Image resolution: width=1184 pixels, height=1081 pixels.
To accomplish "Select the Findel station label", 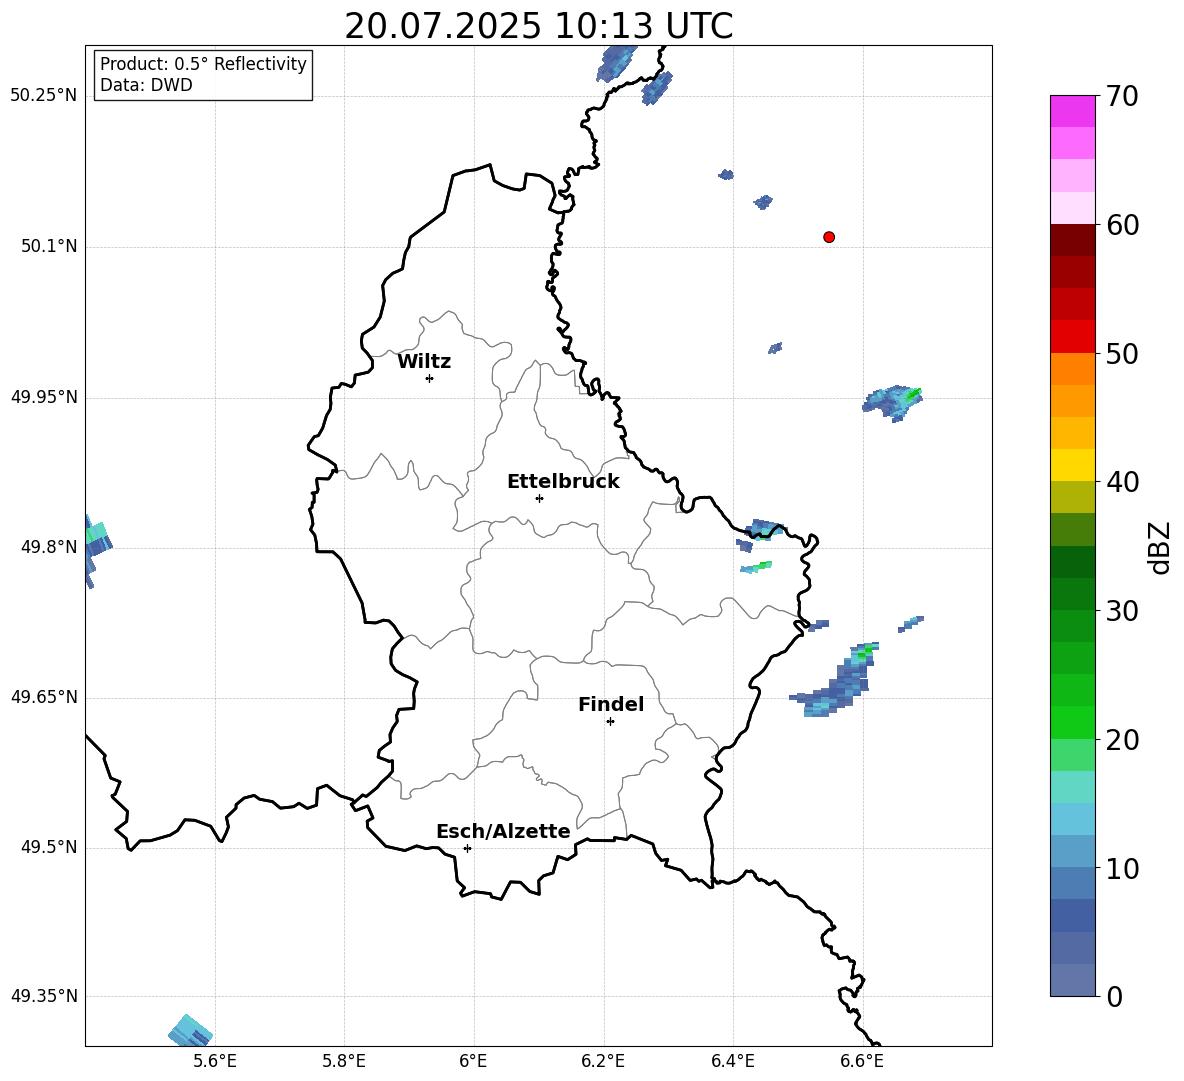I will pyautogui.click(x=611, y=704).
